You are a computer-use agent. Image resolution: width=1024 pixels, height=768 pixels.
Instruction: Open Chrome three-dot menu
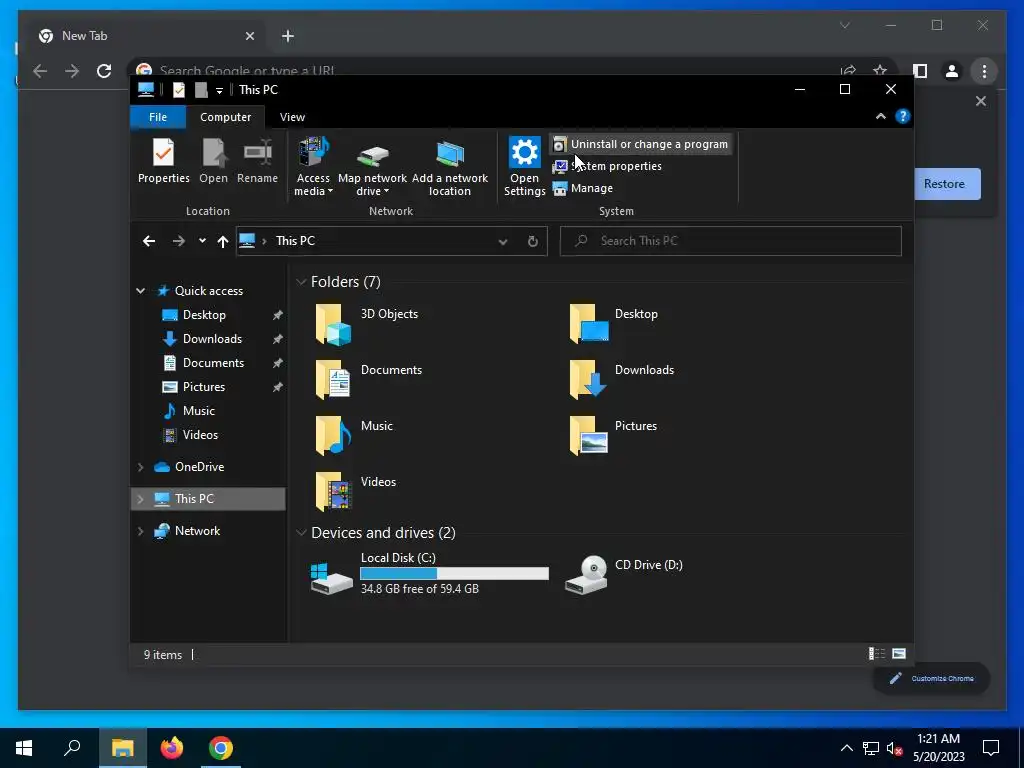(x=984, y=71)
